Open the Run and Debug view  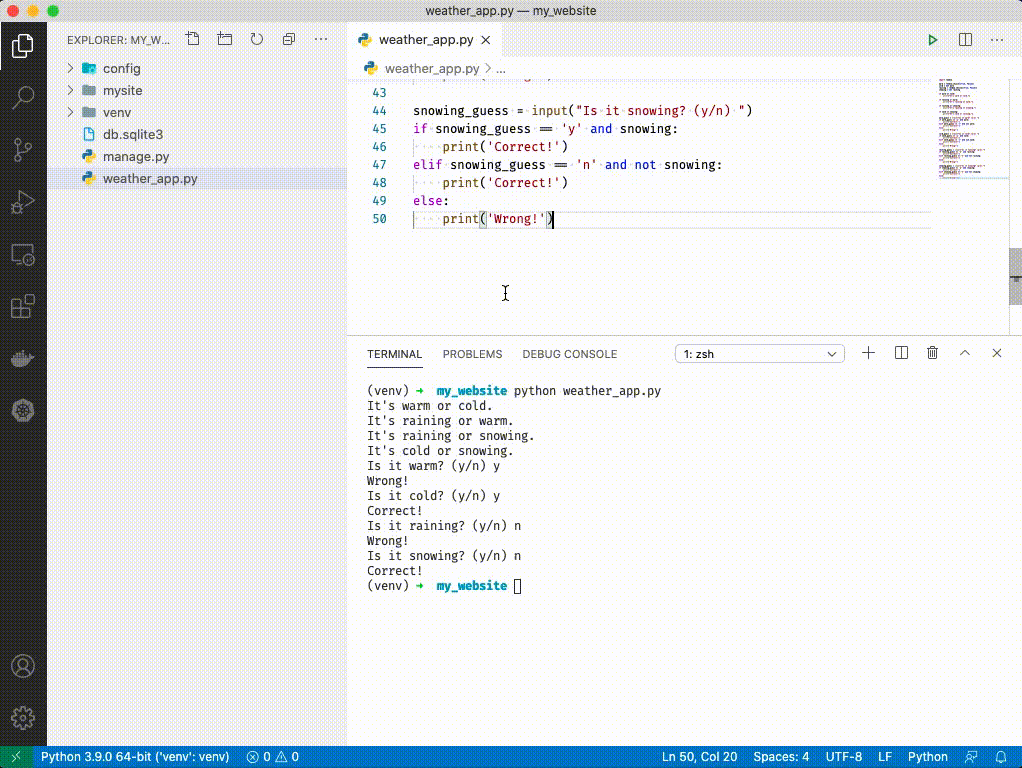click(22, 204)
